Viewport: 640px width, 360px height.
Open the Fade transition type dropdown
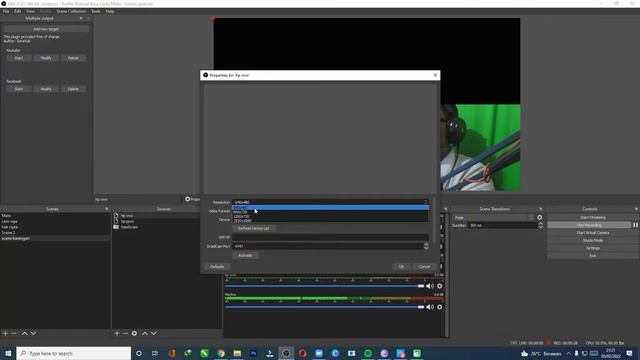point(494,218)
